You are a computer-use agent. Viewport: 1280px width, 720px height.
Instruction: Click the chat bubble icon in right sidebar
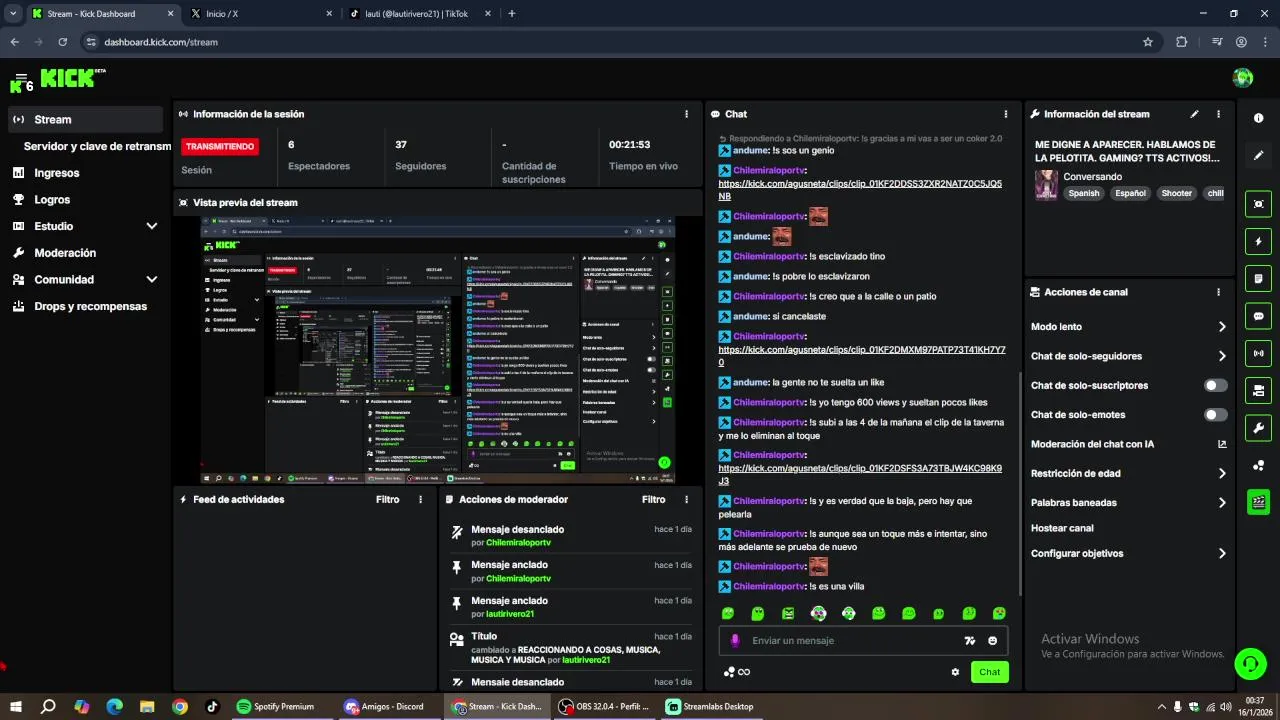coord(1258,316)
